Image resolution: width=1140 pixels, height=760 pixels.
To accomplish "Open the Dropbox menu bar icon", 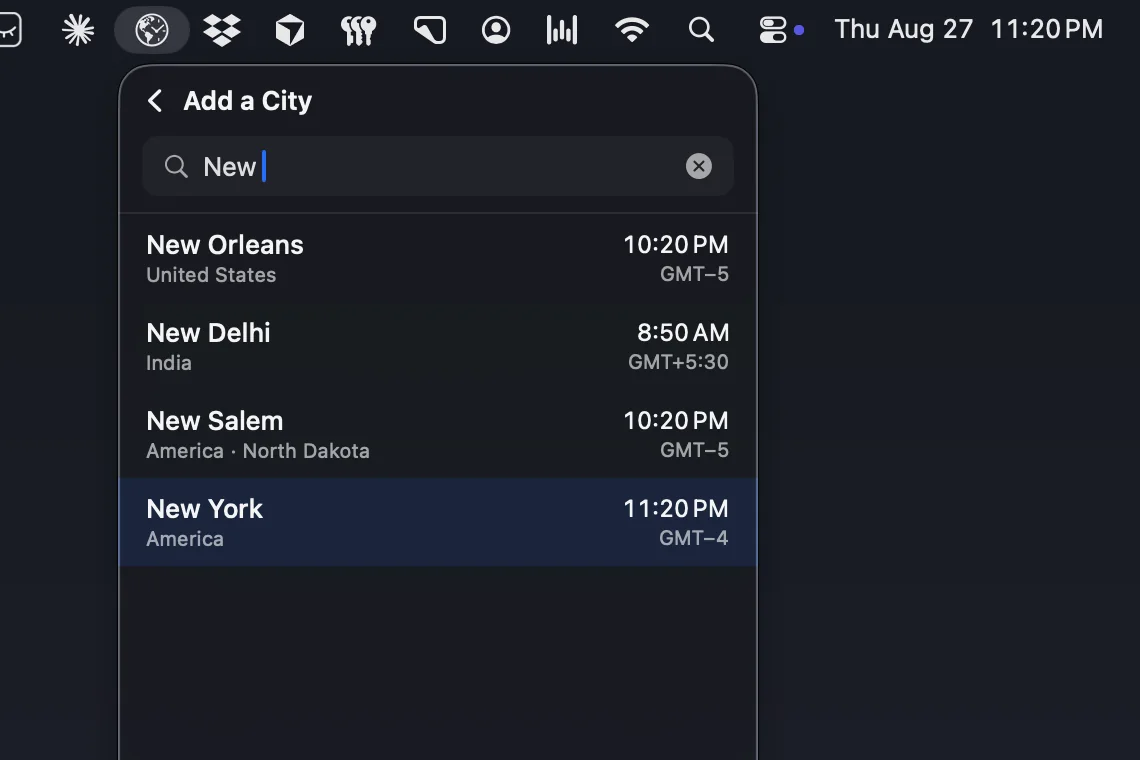I will 222,30.
